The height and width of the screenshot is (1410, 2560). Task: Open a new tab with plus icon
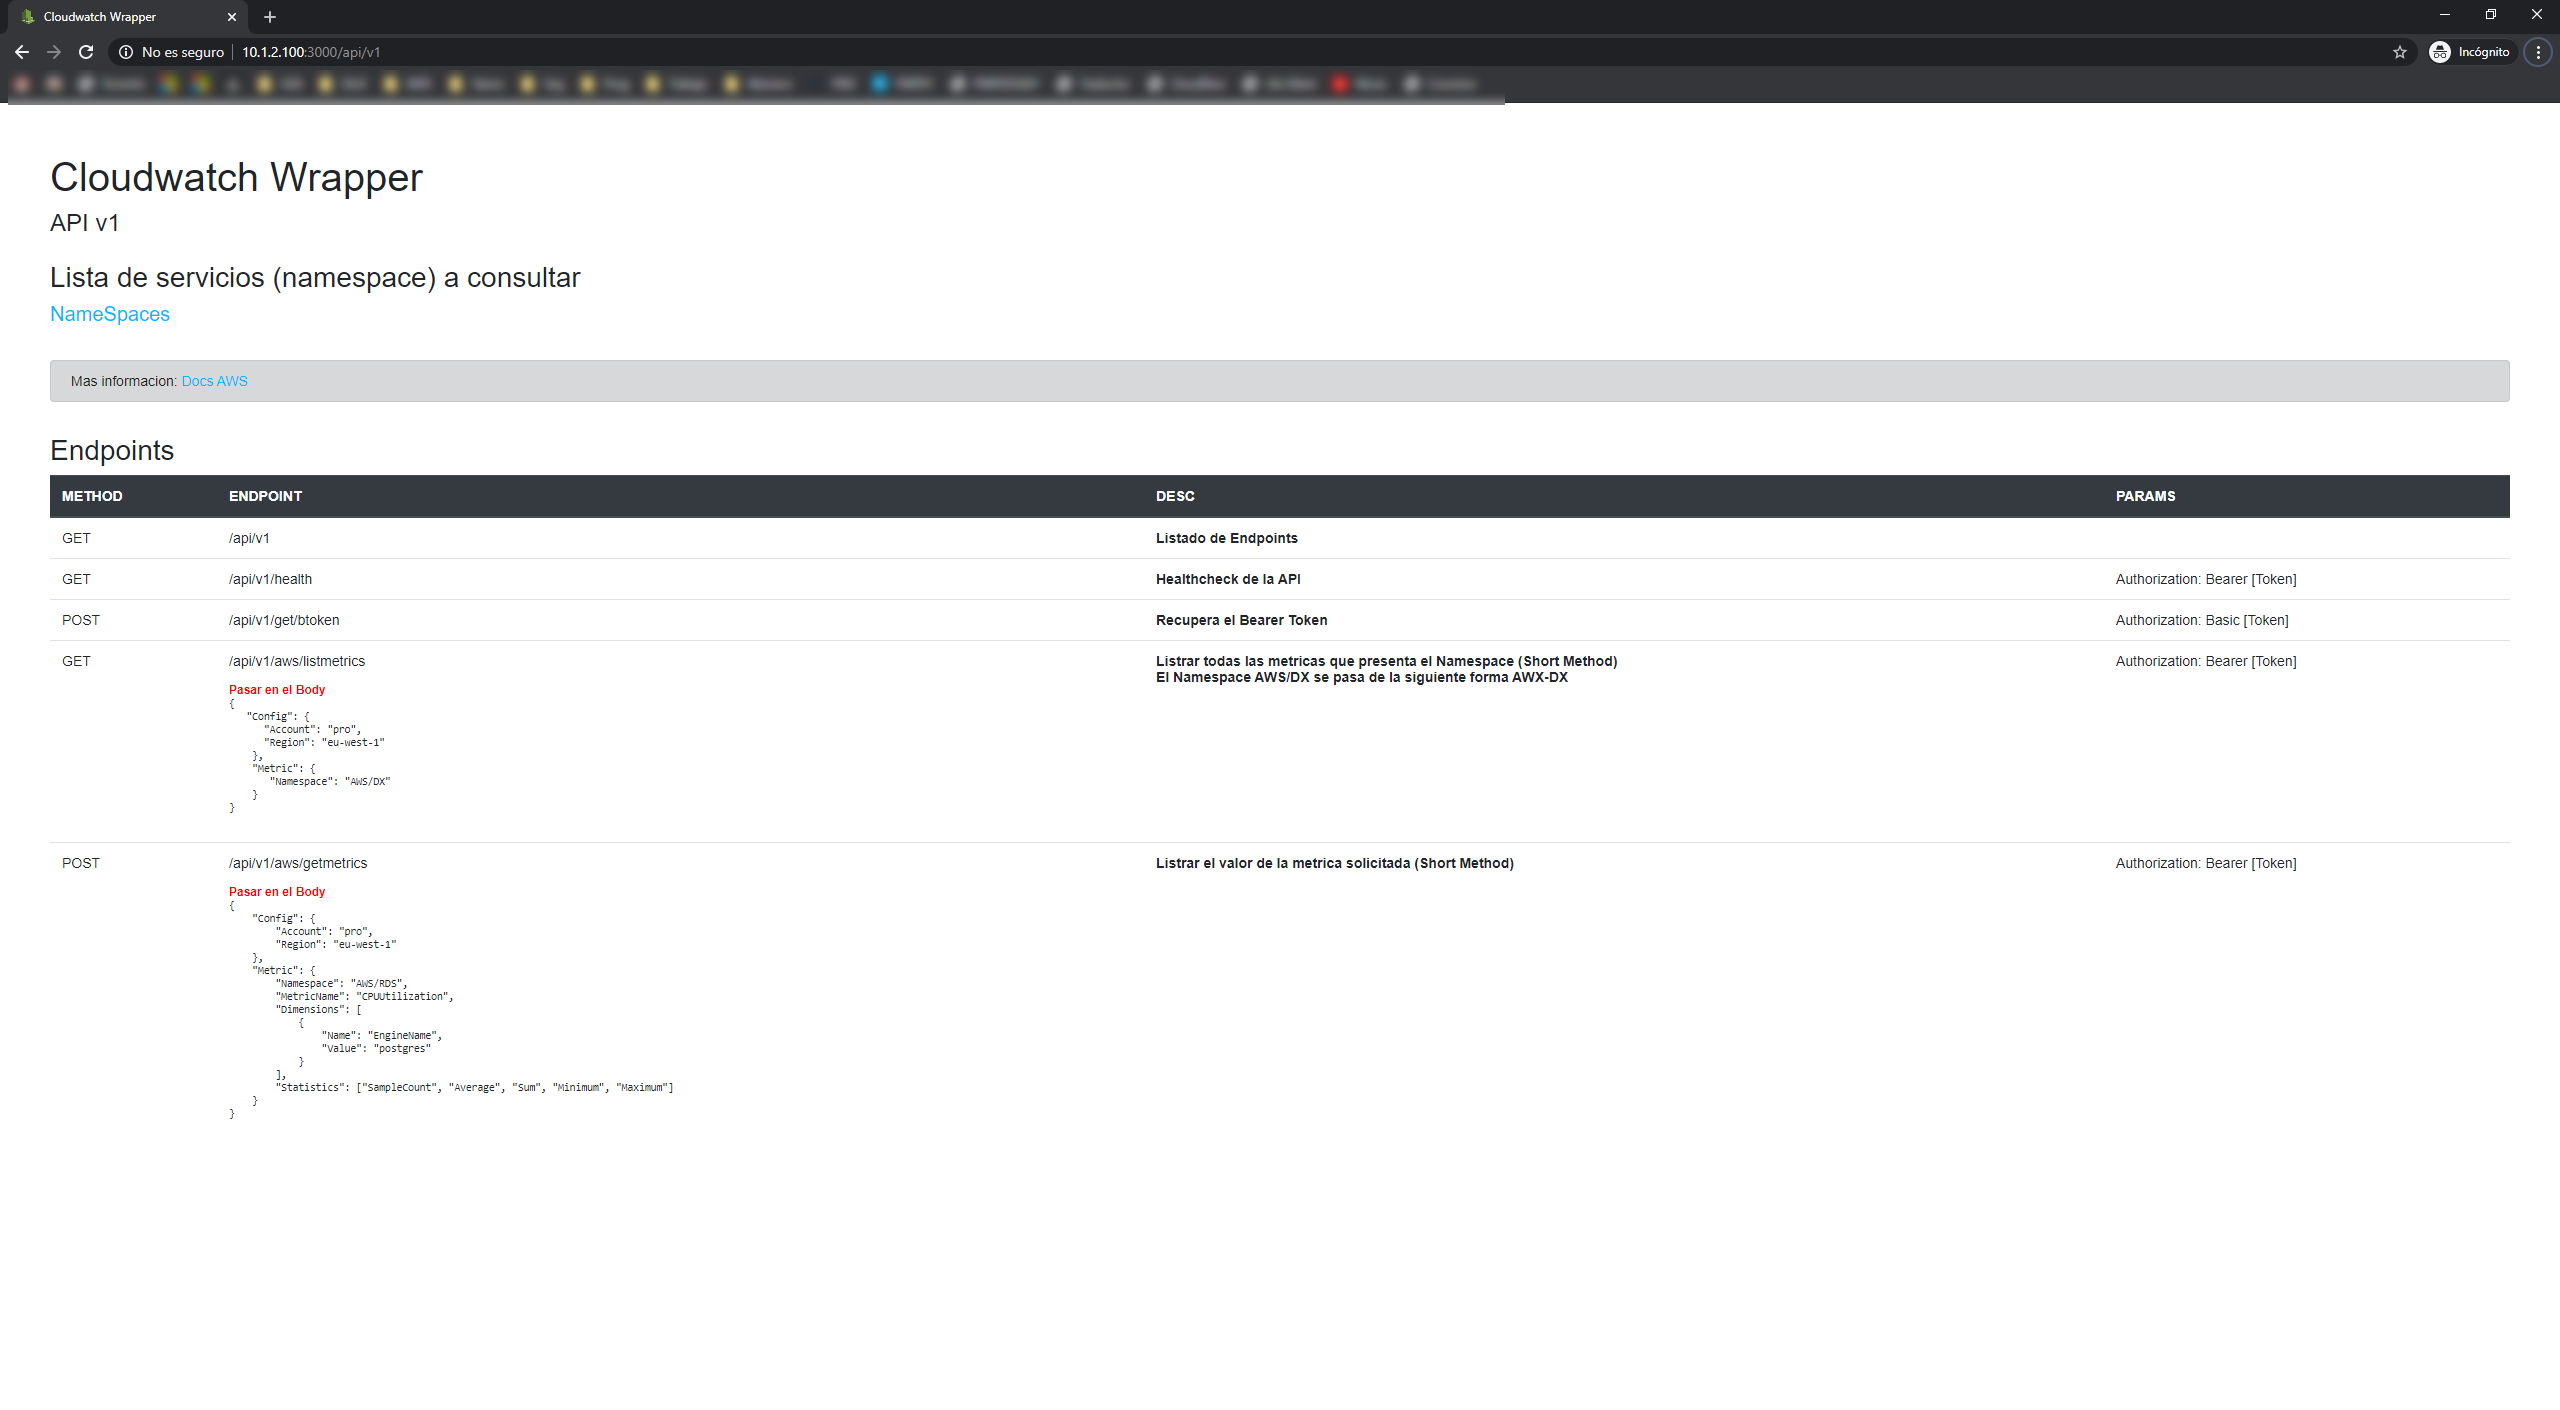click(270, 17)
